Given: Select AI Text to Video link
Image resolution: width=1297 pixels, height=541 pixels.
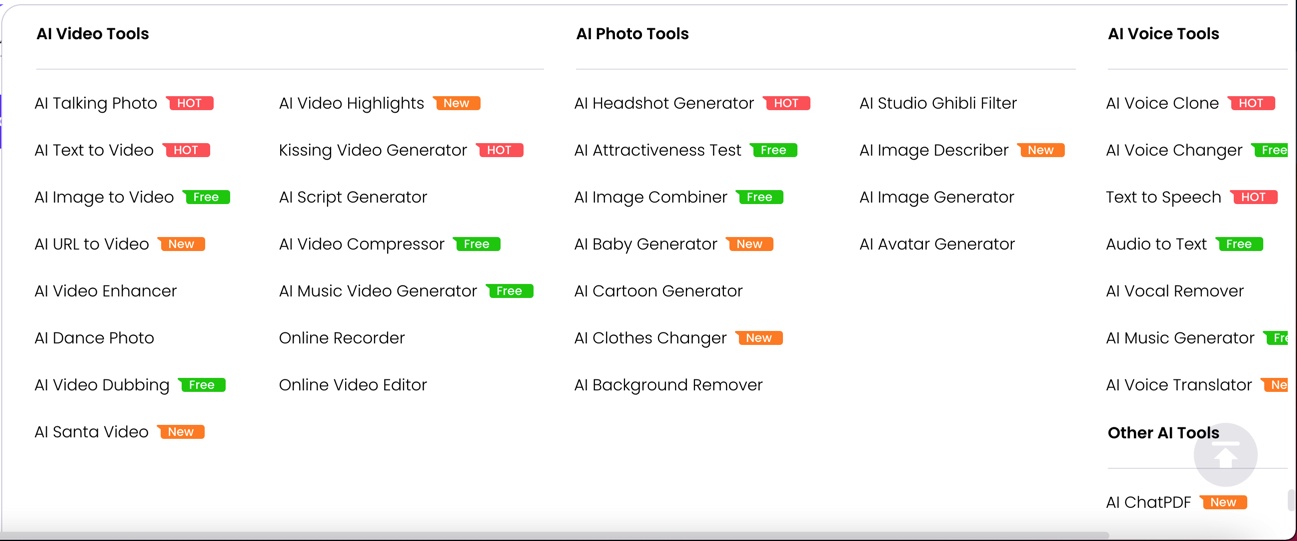Looking at the screenshot, I should 94,150.
